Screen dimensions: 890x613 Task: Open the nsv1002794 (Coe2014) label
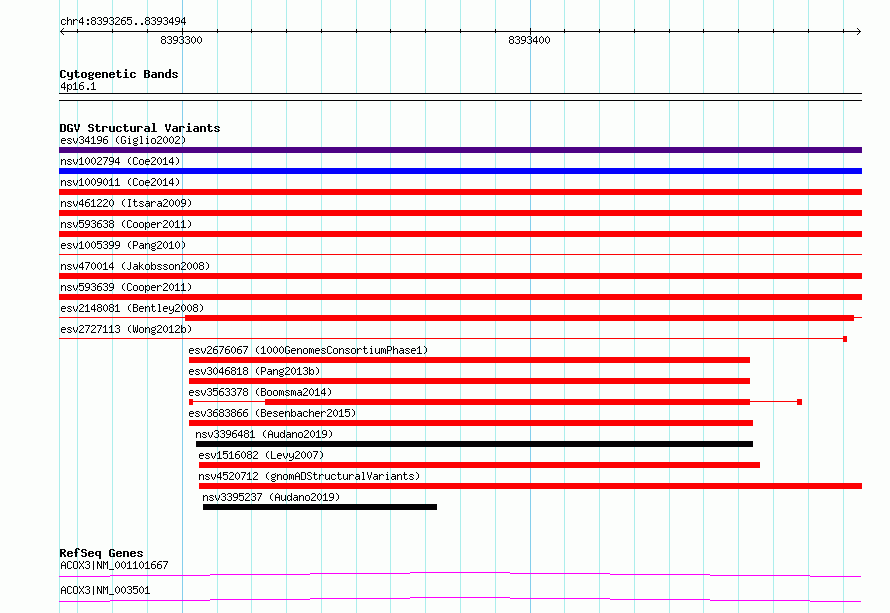click(x=120, y=161)
